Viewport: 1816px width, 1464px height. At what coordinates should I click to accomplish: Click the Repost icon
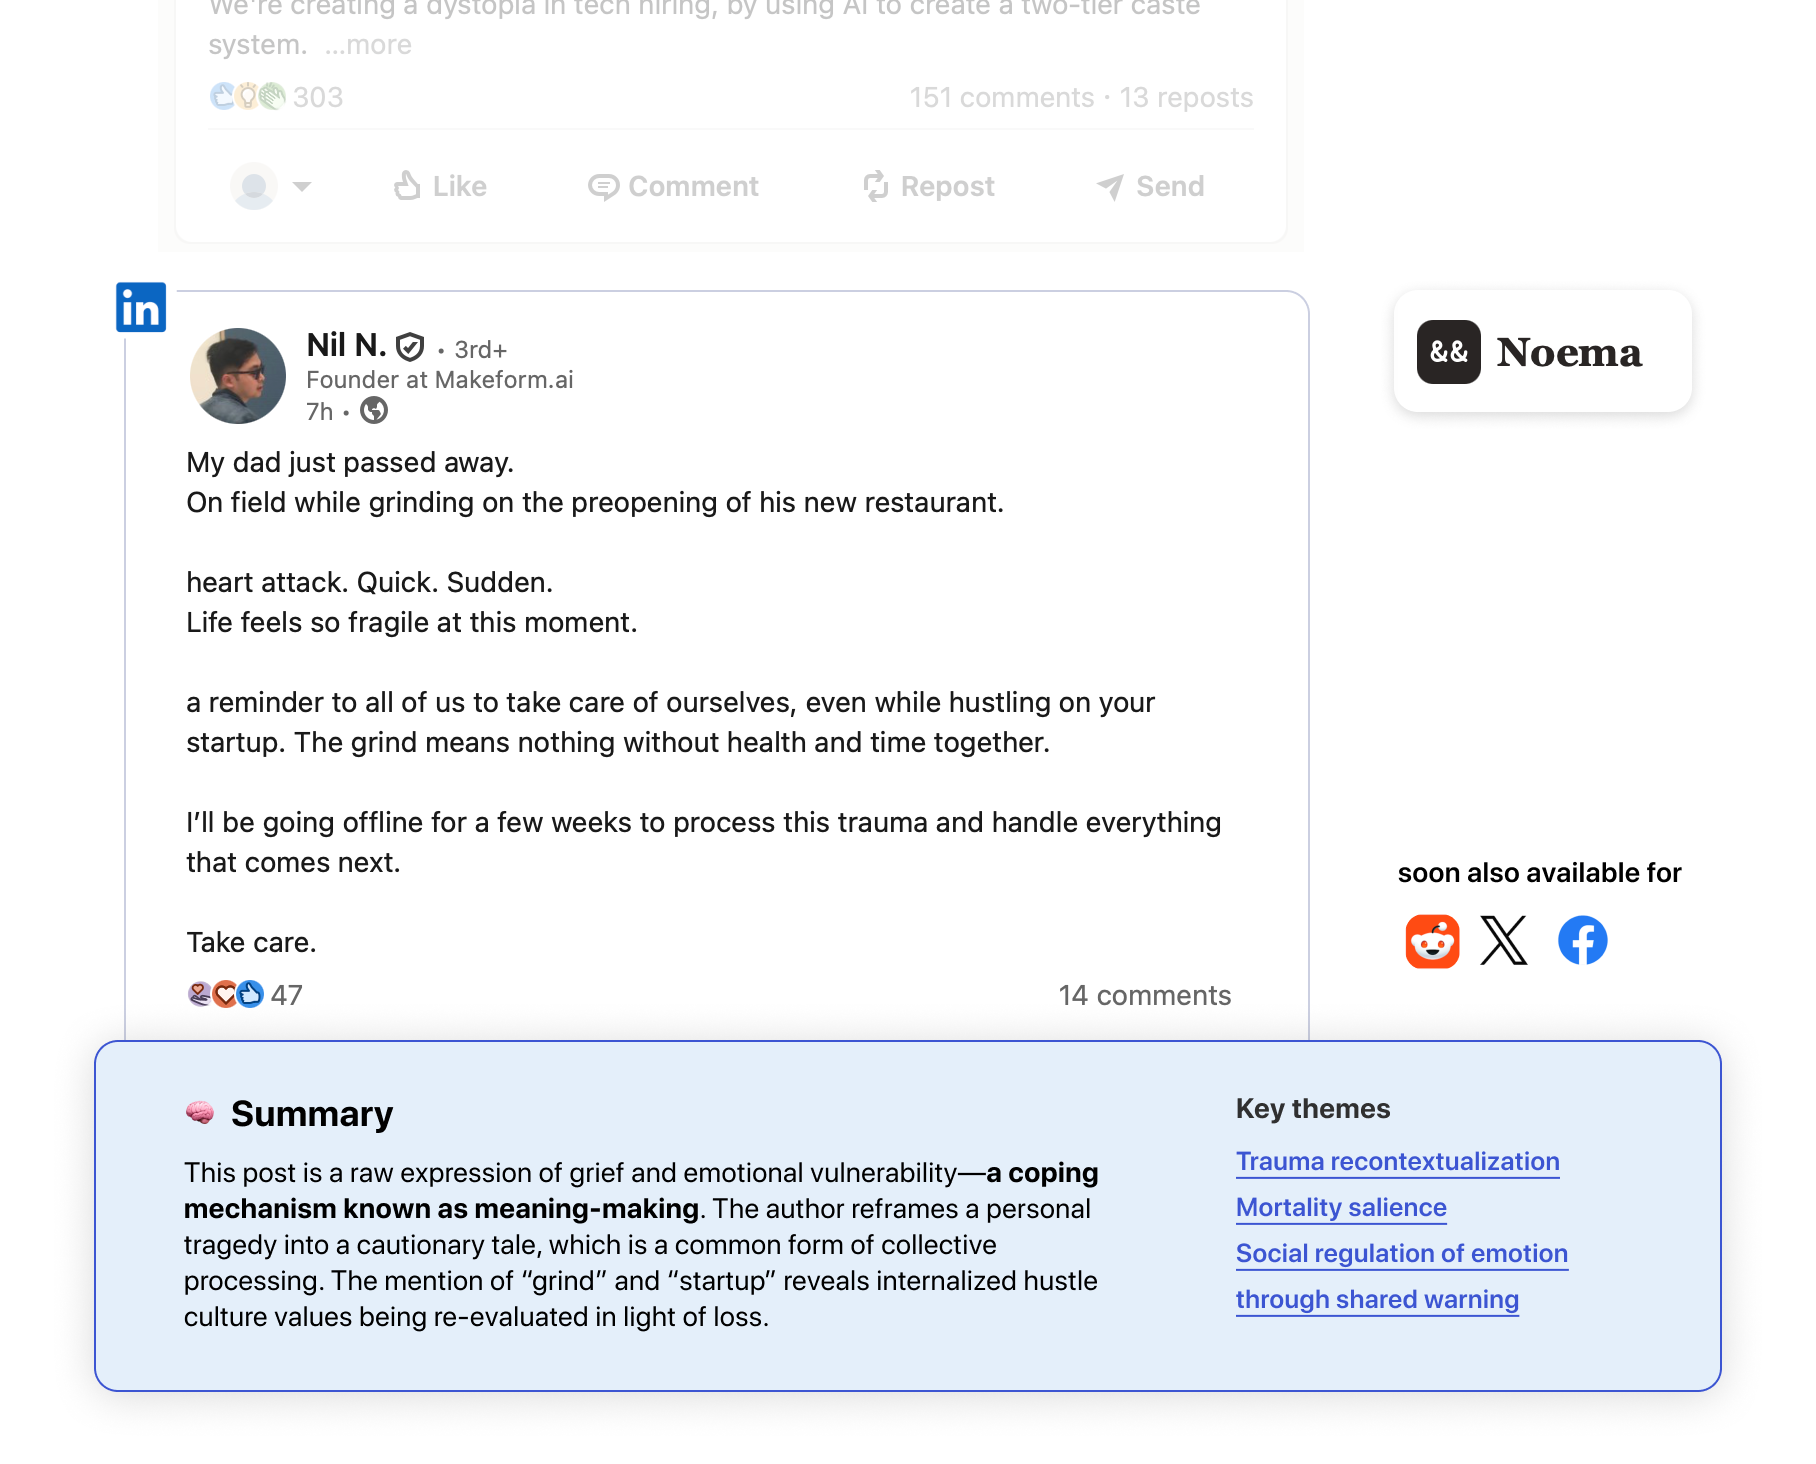pyautogui.click(x=875, y=186)
